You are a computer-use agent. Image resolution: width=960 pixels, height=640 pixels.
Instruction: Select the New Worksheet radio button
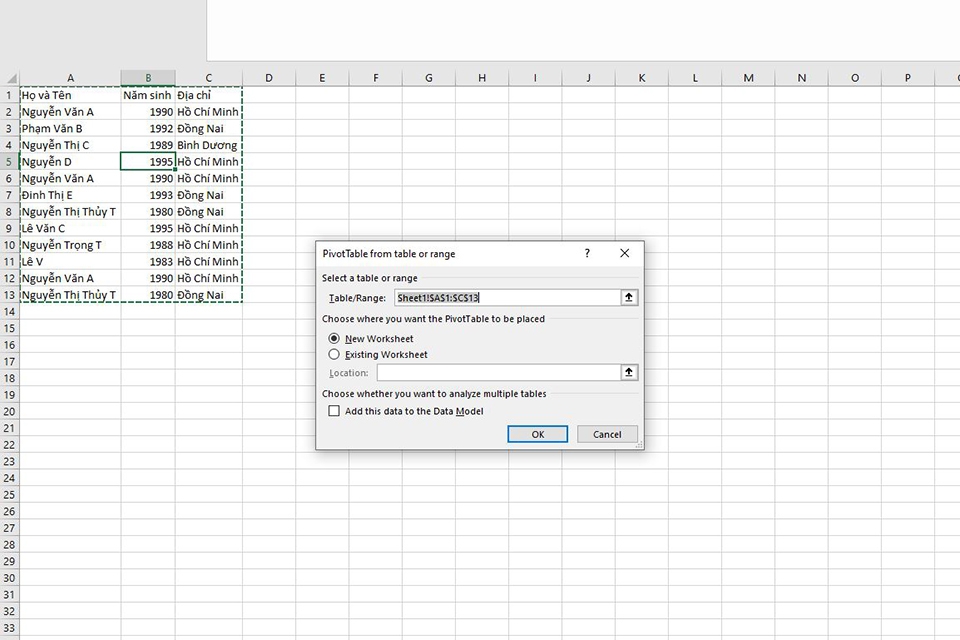(334, 338)
